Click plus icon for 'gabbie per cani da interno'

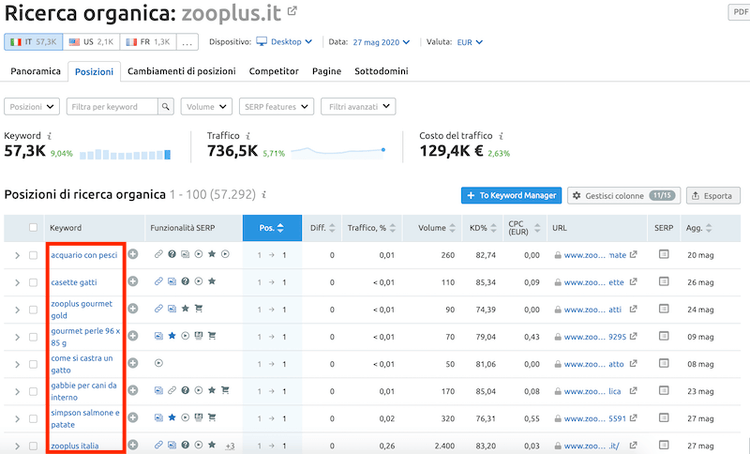point(133,391)
